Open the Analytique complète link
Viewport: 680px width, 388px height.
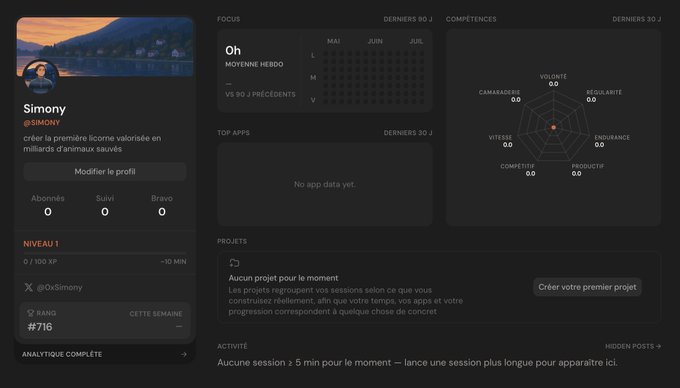(x=62, y=354)
